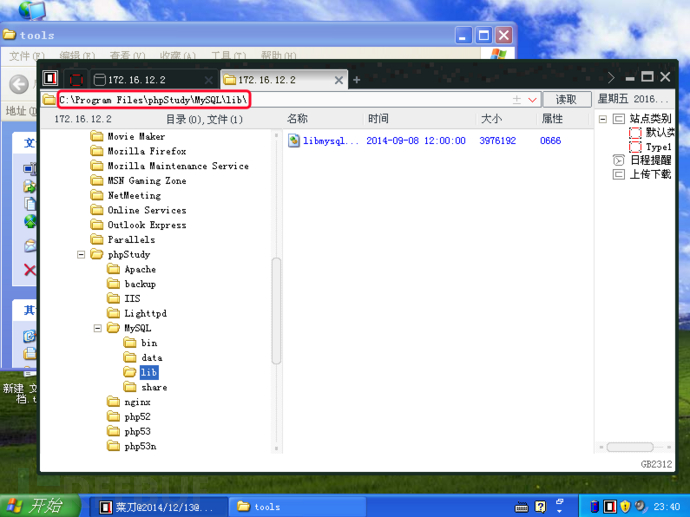This screenshot has height=517, width=690.
Task: Select the highlighted lib folder
Action: pos(149,372)
